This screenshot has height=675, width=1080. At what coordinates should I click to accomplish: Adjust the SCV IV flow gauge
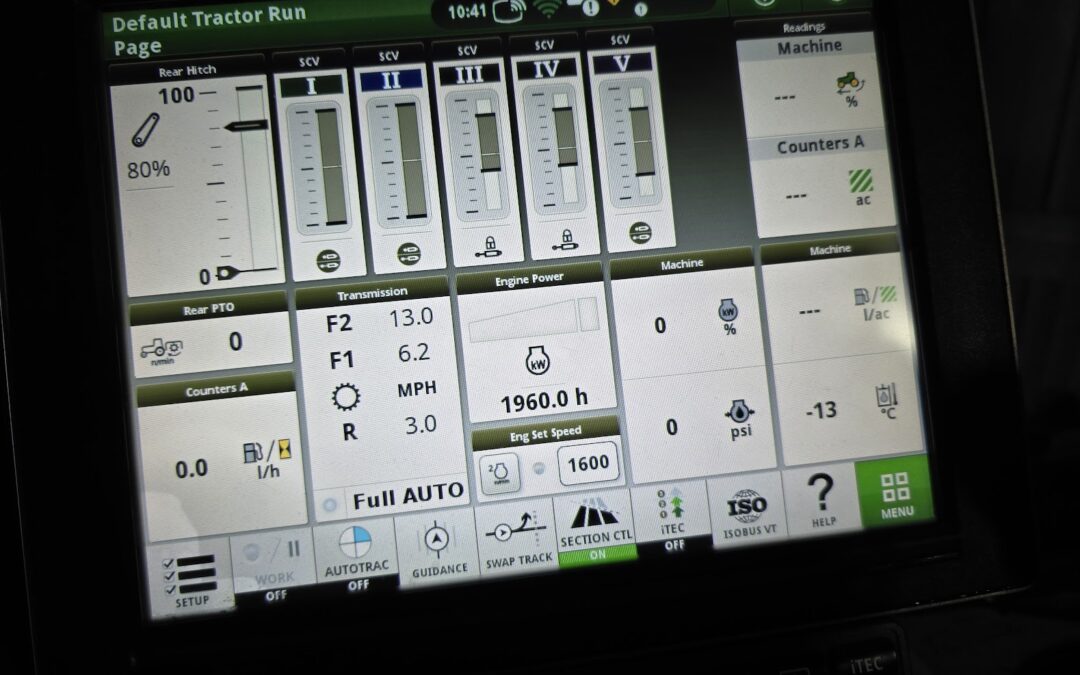pos(555,149)
